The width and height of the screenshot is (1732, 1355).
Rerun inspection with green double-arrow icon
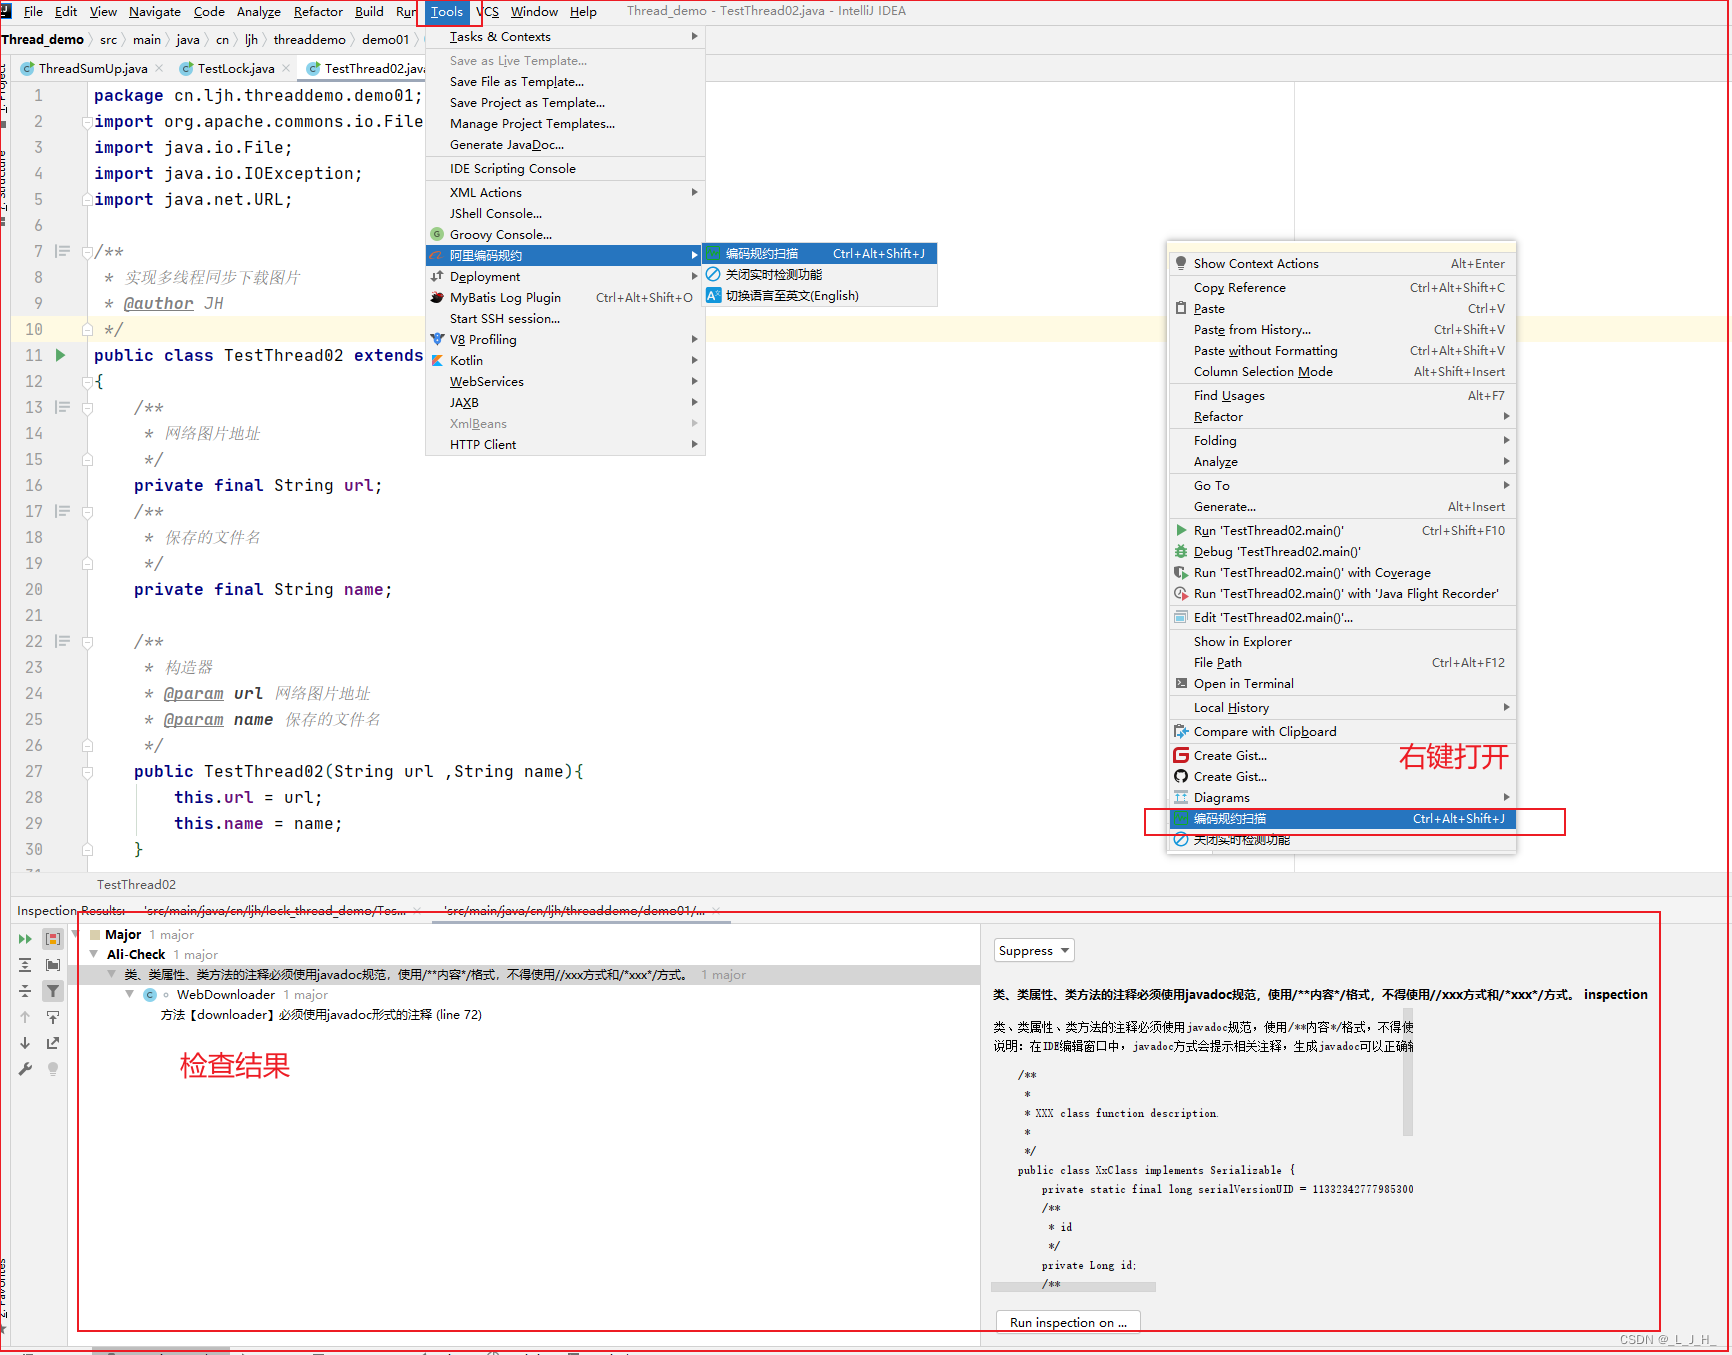[x=25, y=939]
